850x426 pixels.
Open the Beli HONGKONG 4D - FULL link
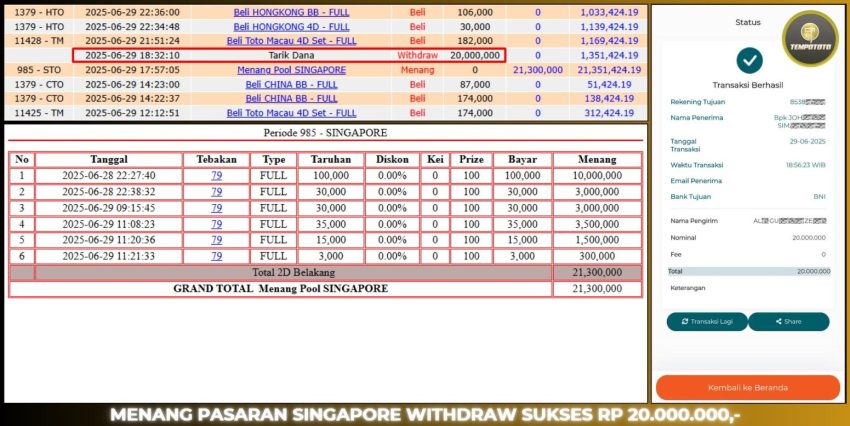(x=291, y=27)
